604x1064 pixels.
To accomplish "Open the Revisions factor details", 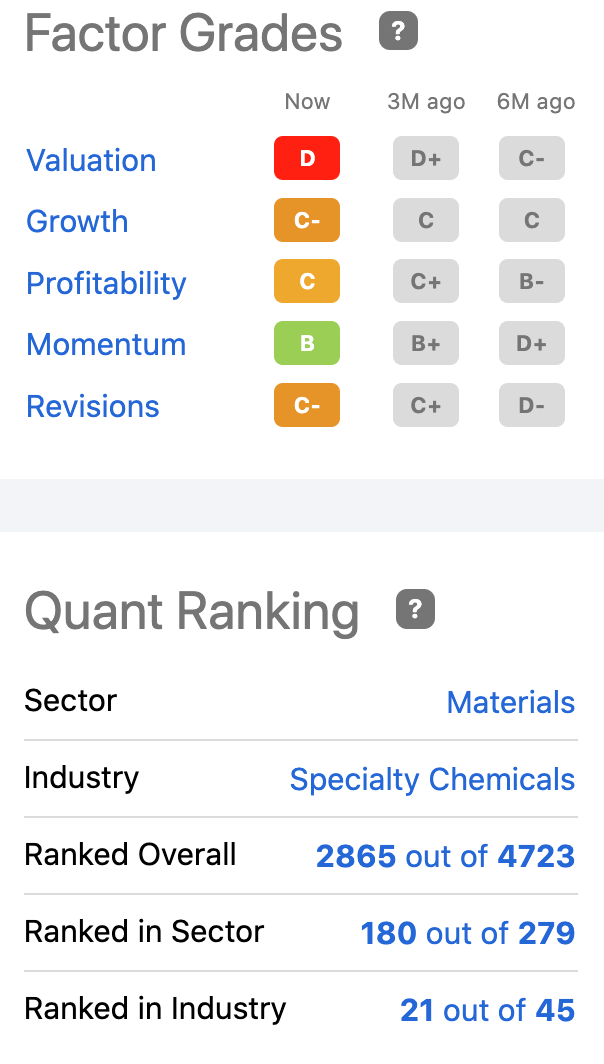I will point(92,406).
